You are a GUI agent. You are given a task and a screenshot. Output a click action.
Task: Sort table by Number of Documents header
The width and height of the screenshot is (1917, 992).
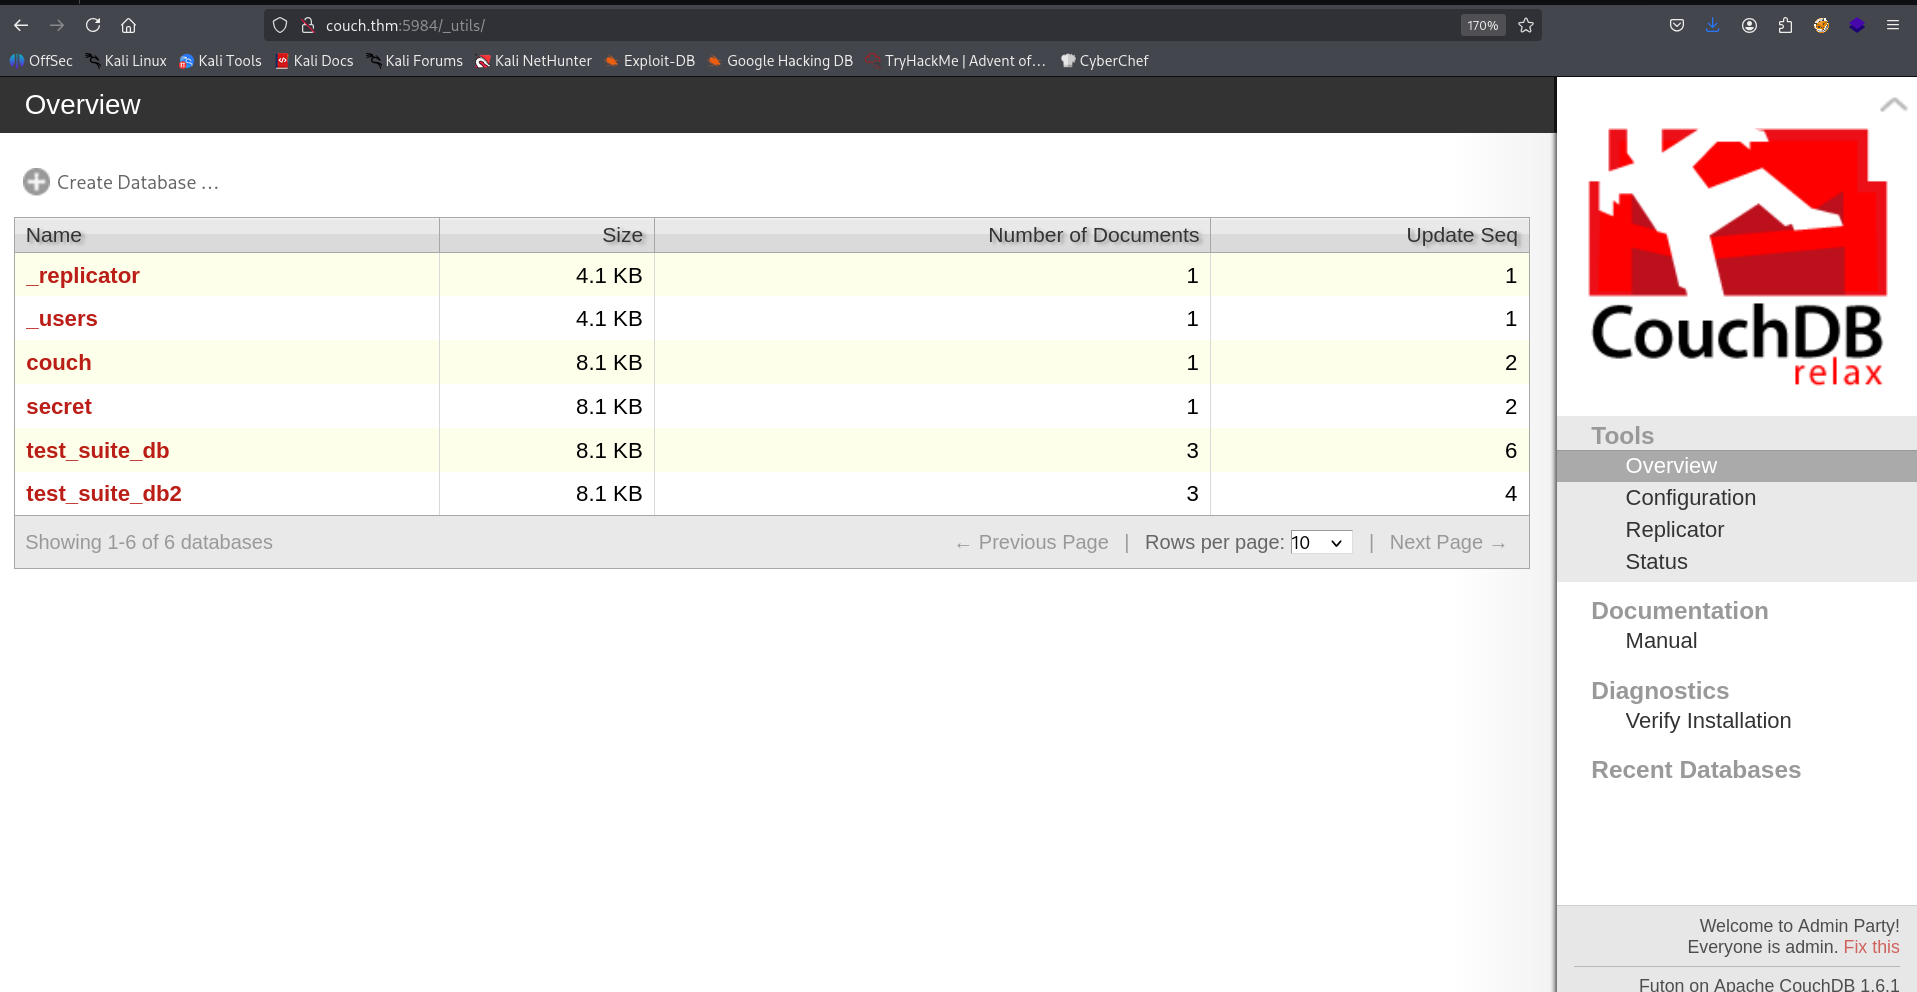click(1092, 235)
